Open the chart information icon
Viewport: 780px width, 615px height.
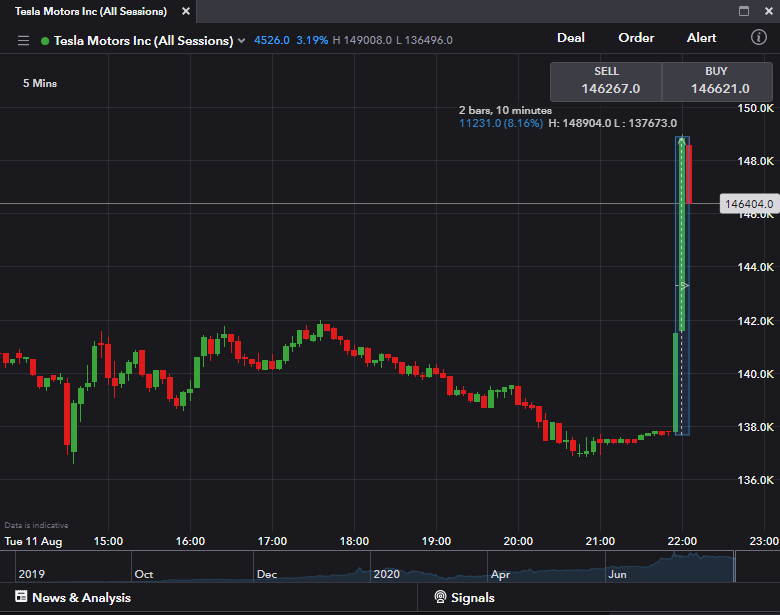759,37
